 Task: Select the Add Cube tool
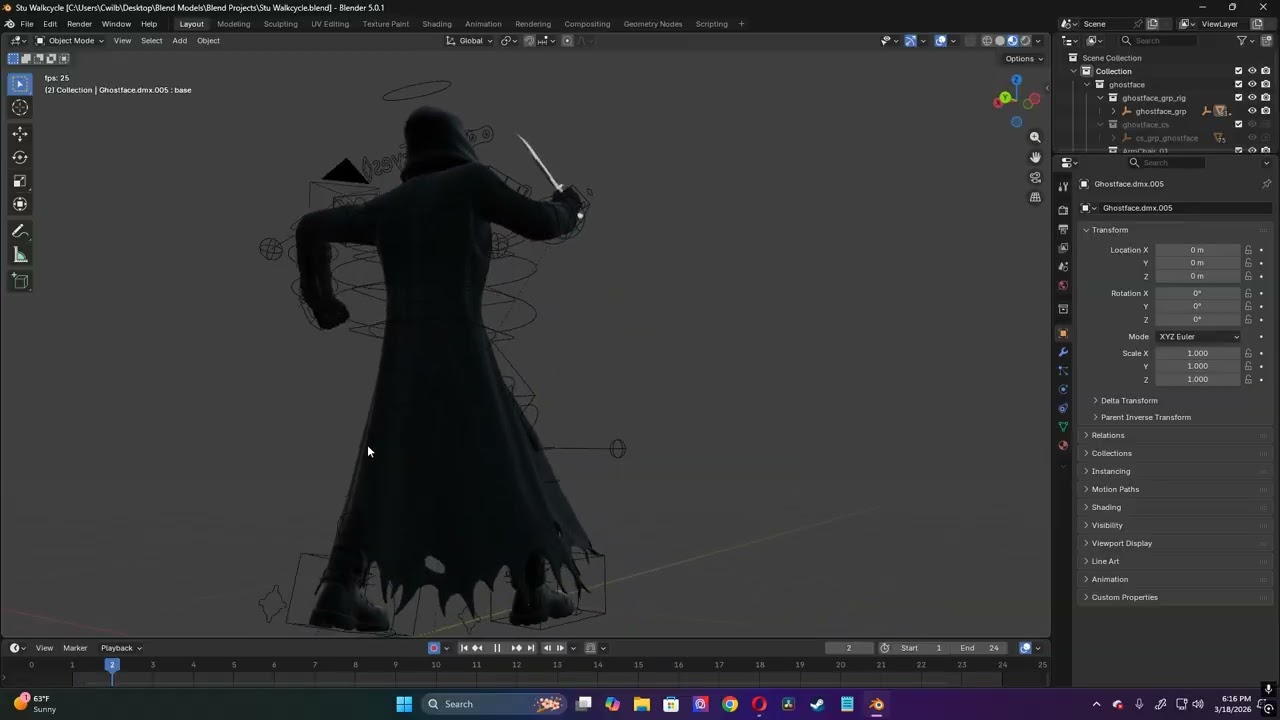(x=20, y=282)
